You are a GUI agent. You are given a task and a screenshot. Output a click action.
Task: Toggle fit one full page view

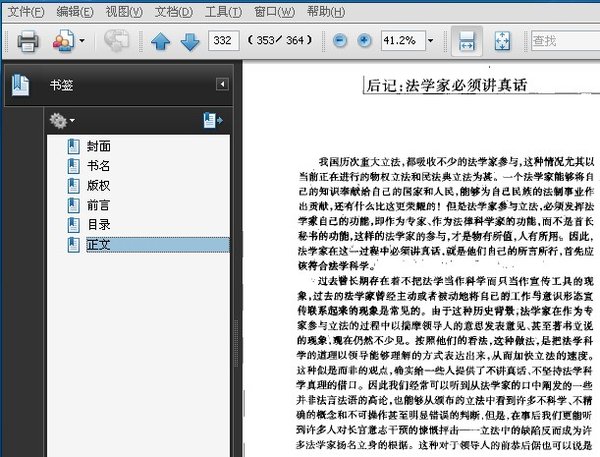coord(502,41)
